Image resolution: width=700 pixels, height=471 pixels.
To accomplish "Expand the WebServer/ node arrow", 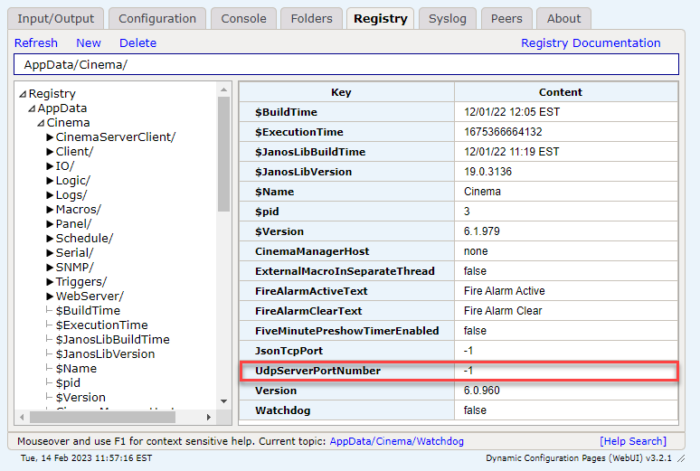I will 50,296.
